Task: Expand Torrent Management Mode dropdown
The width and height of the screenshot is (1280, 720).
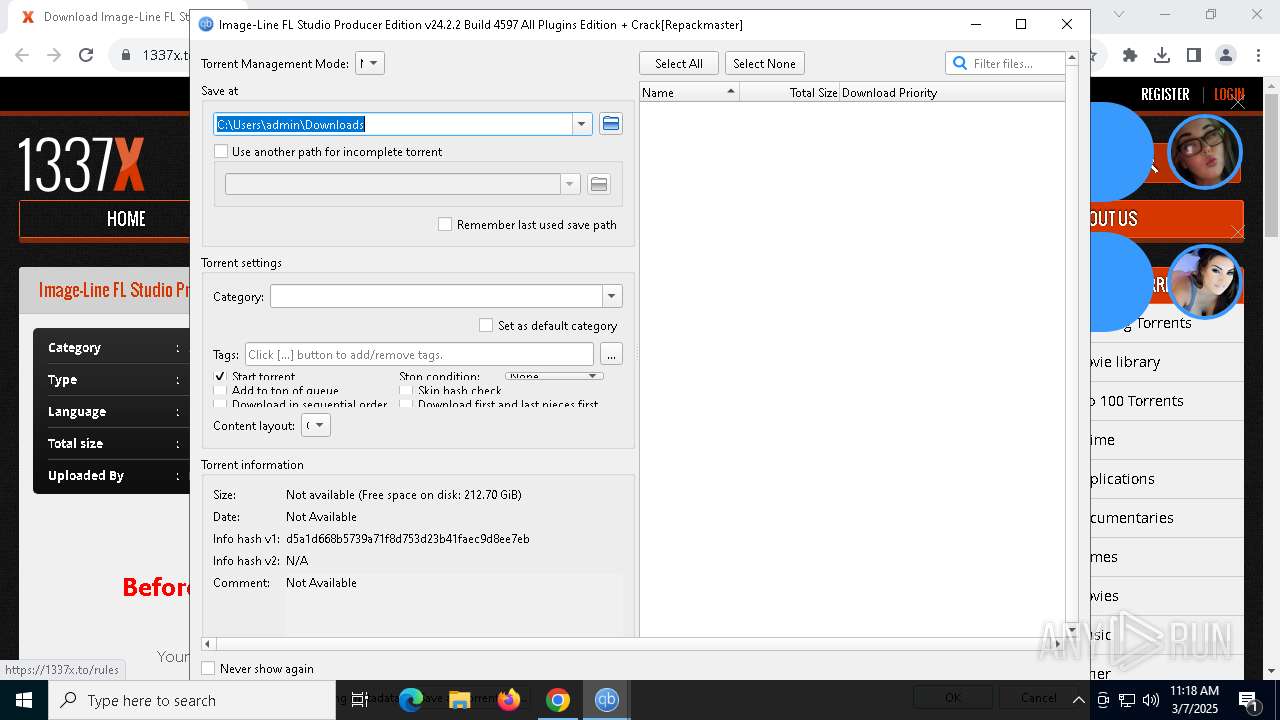Action: pos(370,63)
